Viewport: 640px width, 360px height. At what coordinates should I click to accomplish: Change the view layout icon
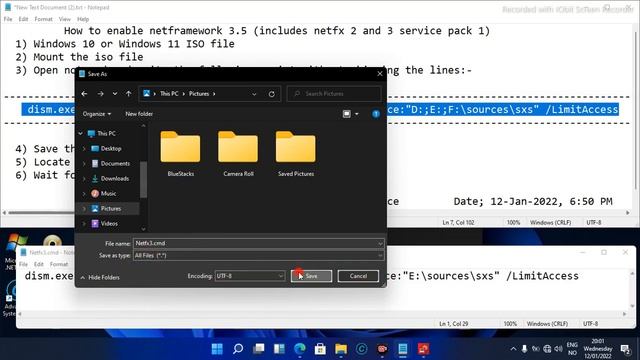pos(347,114)
